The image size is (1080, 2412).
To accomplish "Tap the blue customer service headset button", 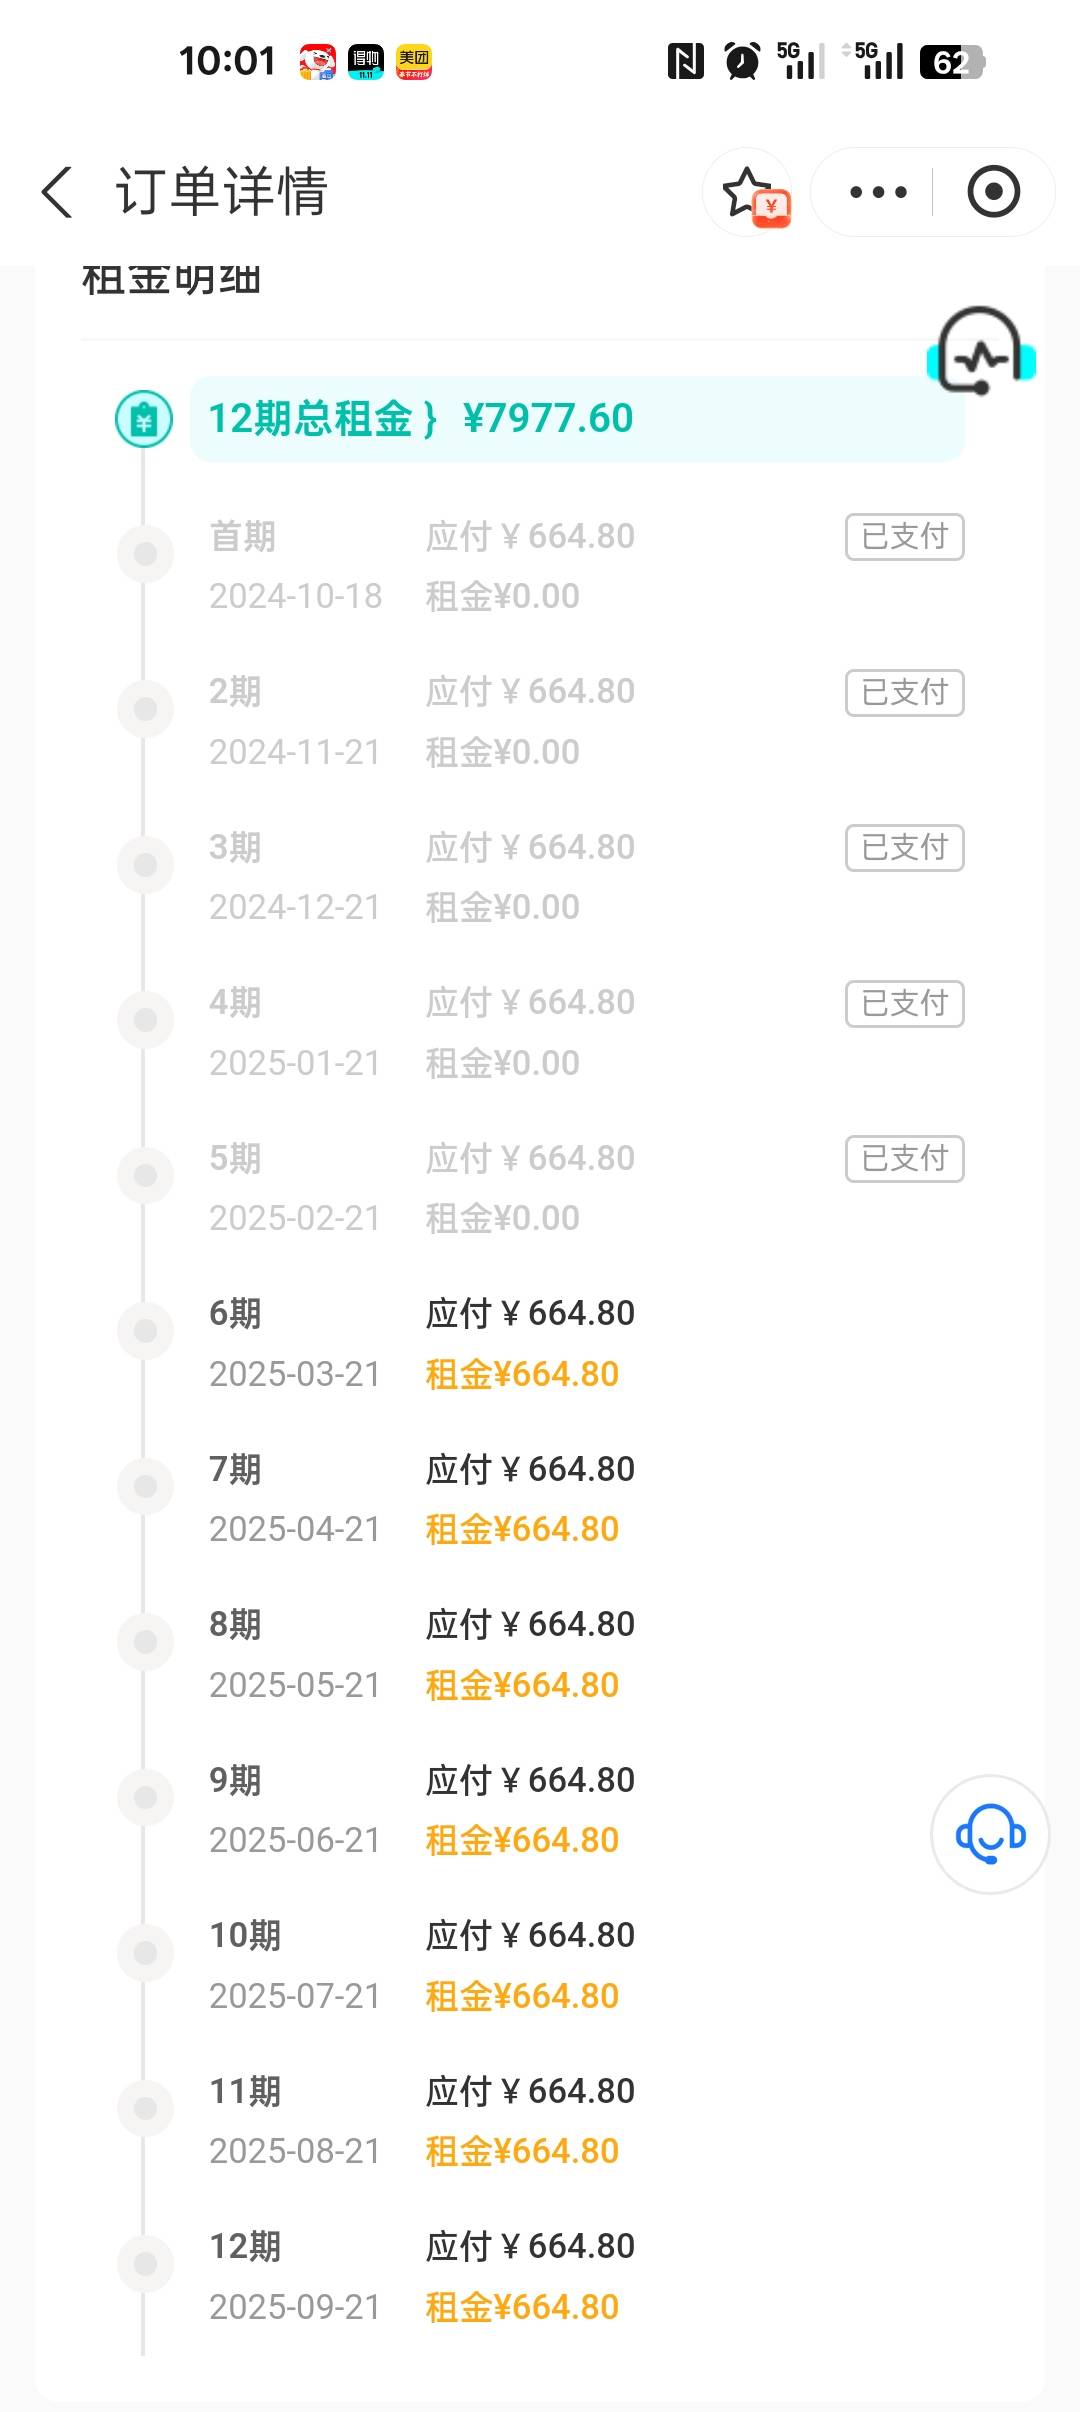I will point(990,1835).
